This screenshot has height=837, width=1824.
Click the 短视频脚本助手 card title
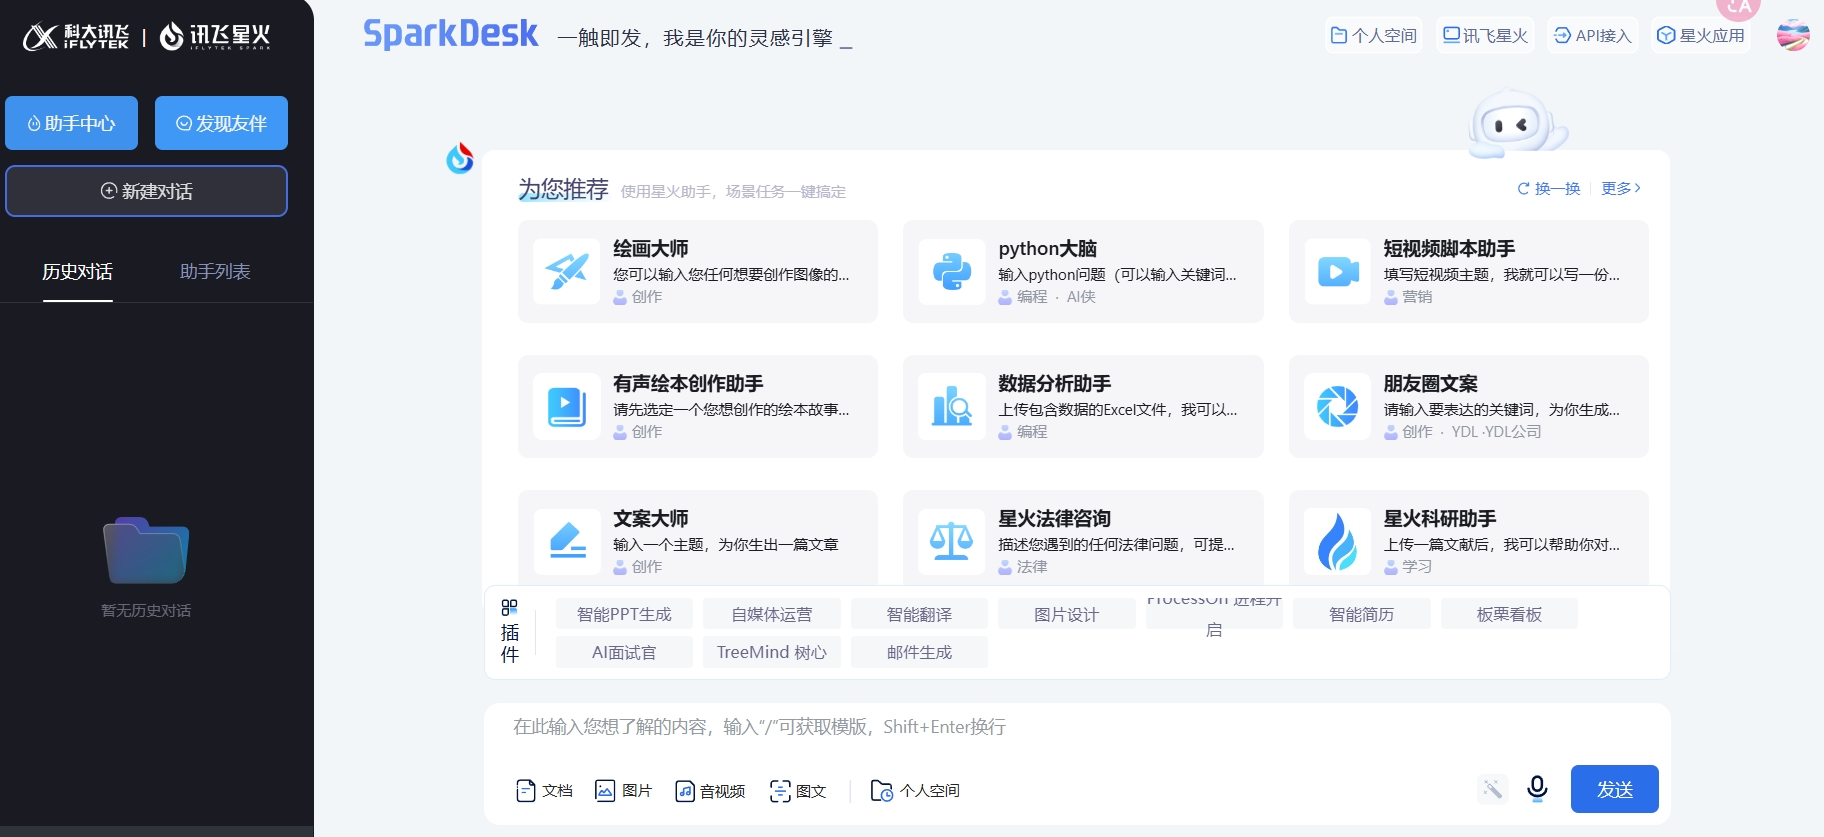coord(1449,248)
